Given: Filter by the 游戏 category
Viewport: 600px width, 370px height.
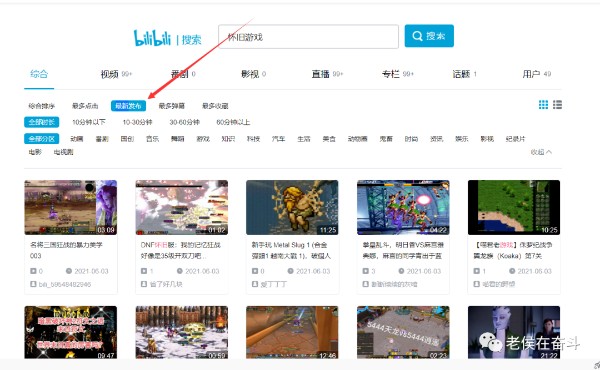Looking at the screenshot, I should point(203,139).
